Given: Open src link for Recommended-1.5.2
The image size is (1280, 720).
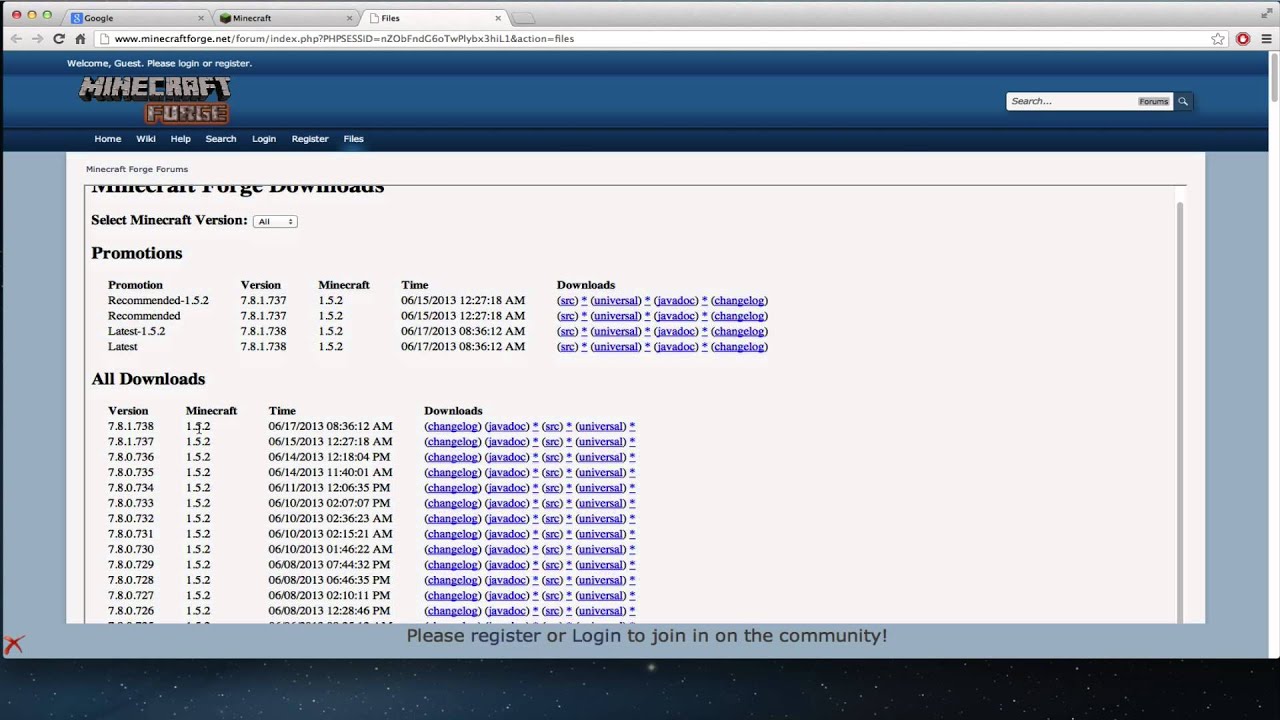Looking at the screenshot, I should point(568,300).
